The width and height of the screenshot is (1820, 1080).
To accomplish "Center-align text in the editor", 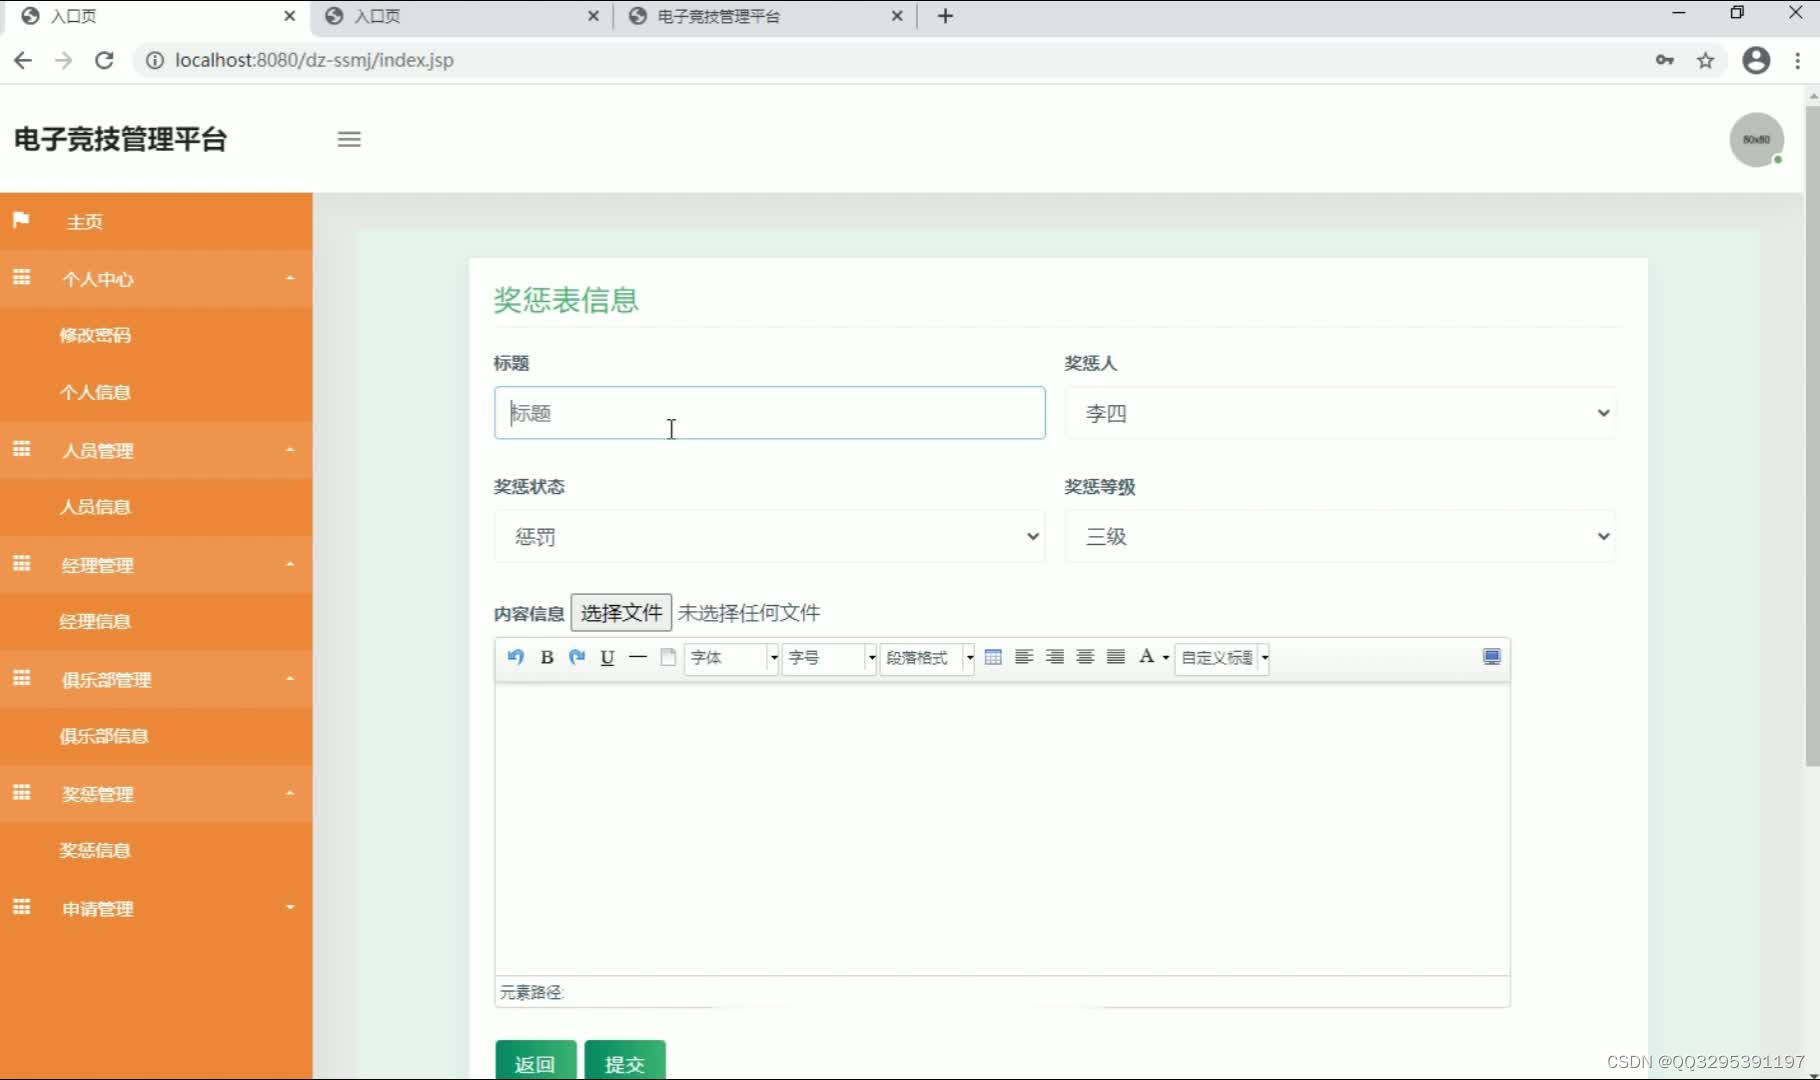I will 1085,657.
